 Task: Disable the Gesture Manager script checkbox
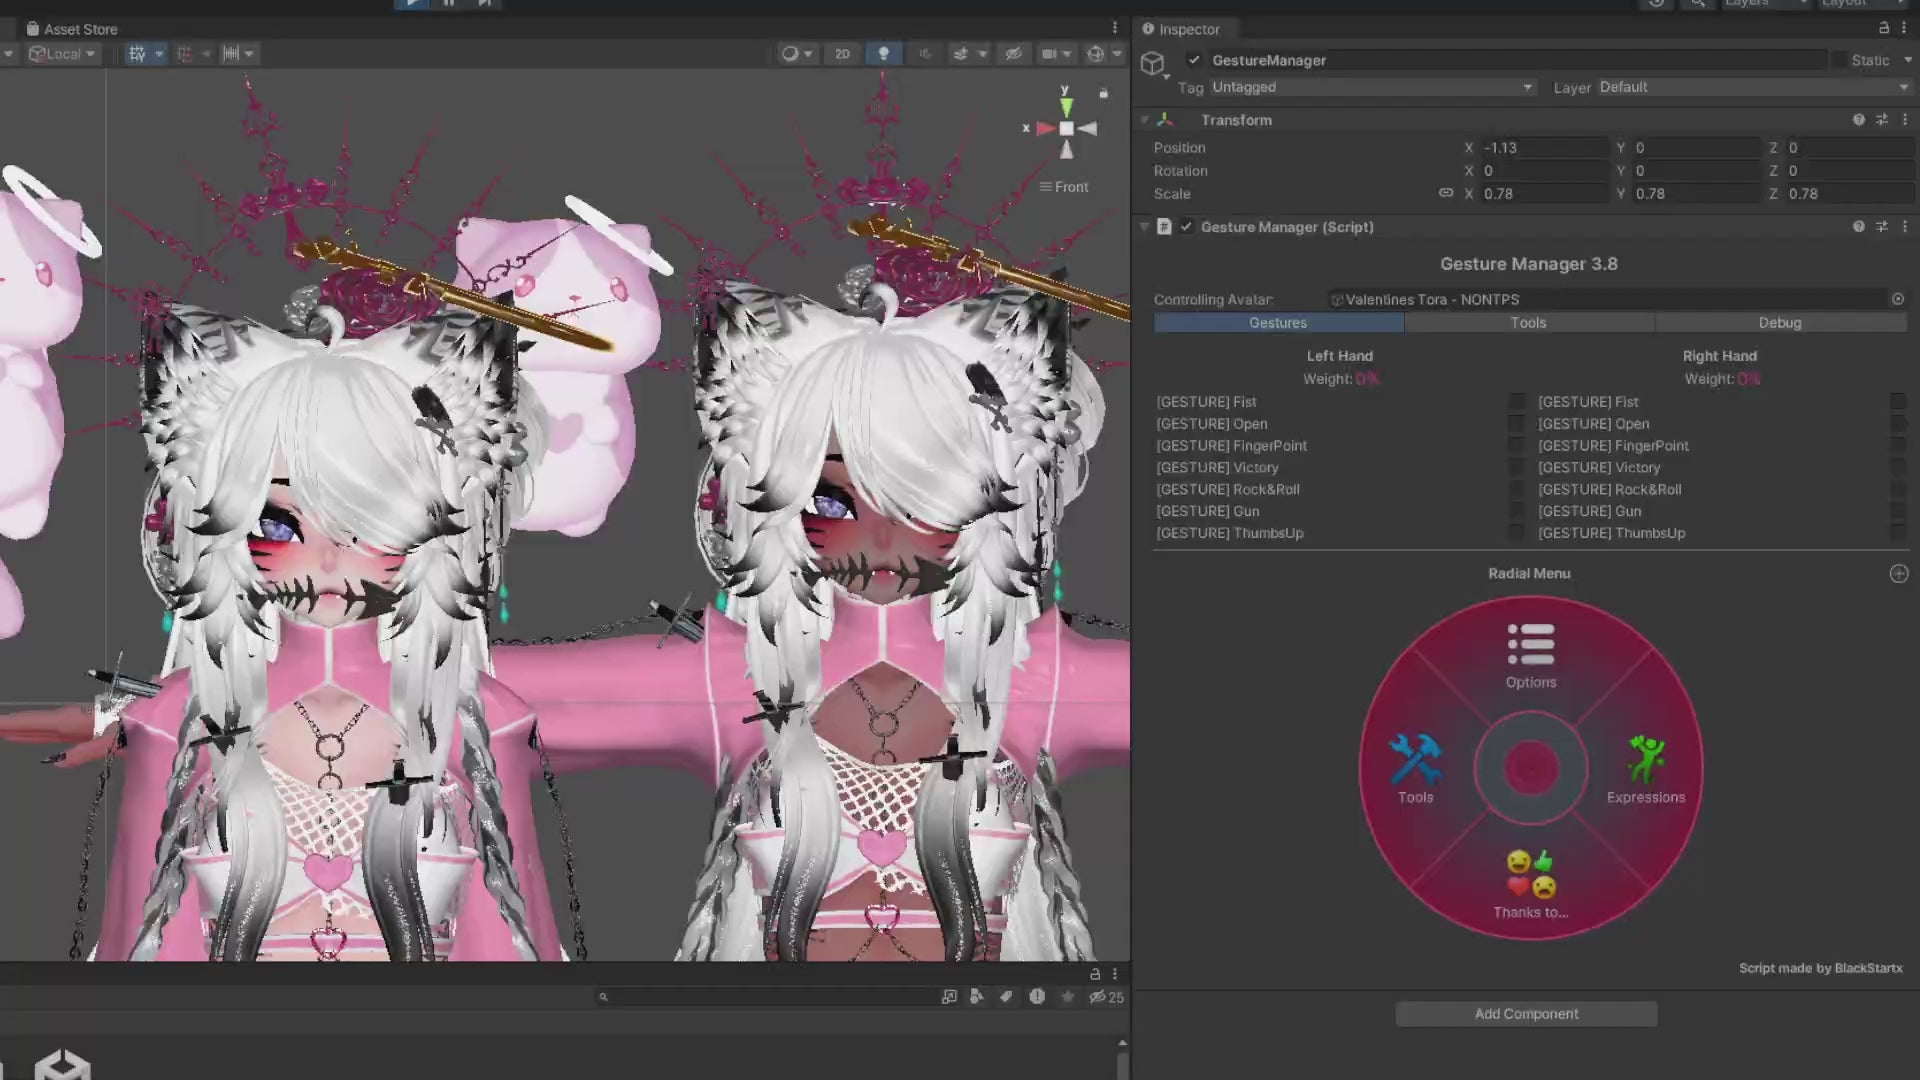pos(1186,227)
